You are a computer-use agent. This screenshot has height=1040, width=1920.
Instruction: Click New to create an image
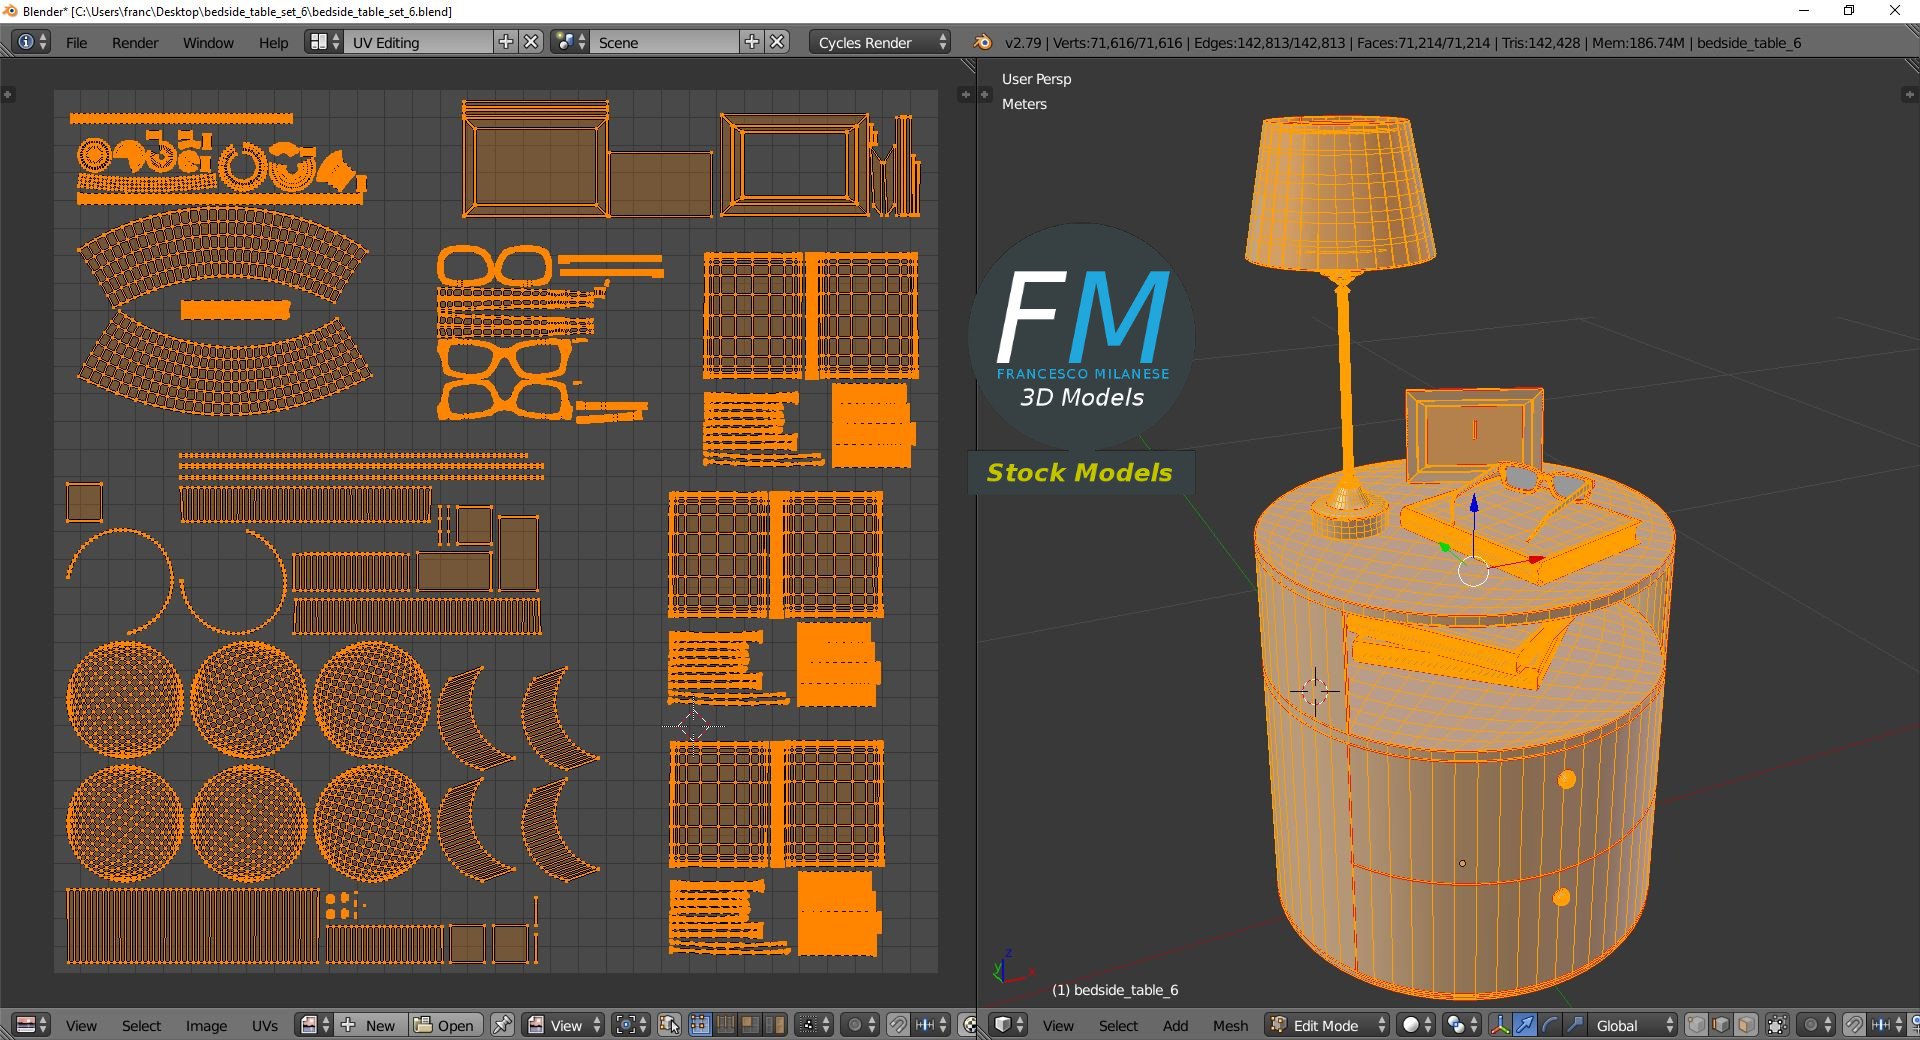[x=371, y=1025]
